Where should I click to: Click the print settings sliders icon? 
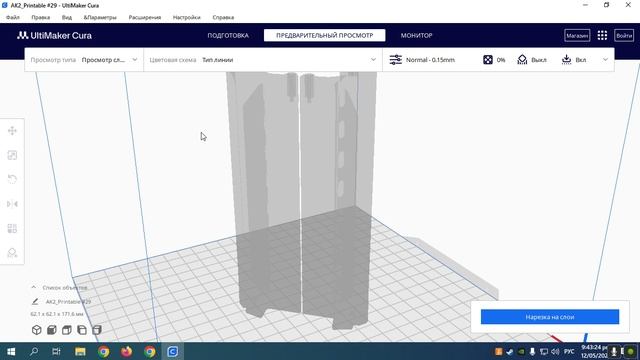coord(396,60)
